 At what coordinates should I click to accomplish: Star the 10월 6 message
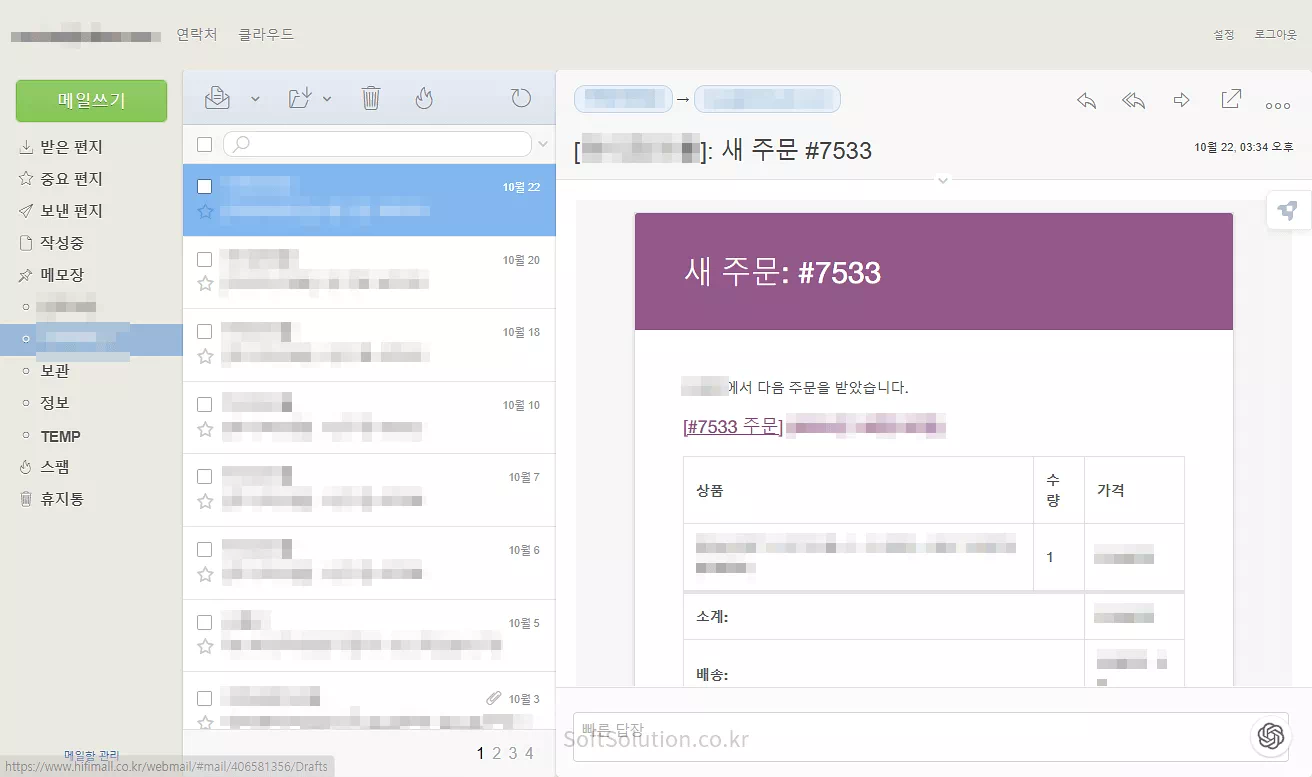coord(205,574)
